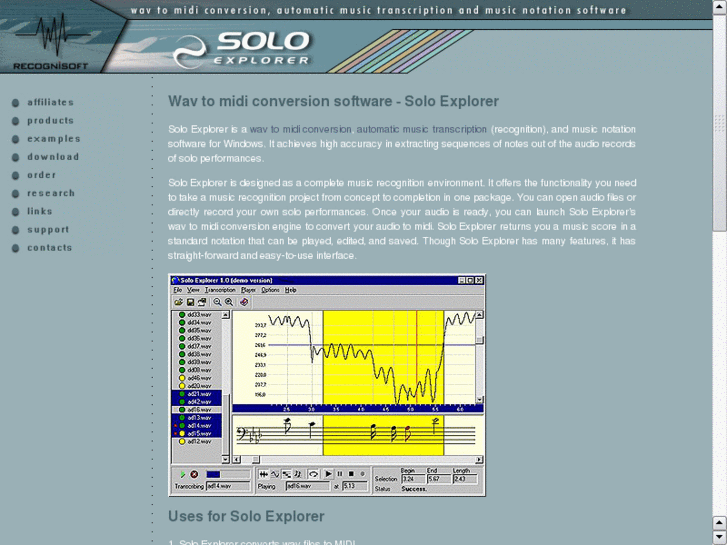Toggle the music score view button
This screenshot has height=545, width=727.
point(298,474)
